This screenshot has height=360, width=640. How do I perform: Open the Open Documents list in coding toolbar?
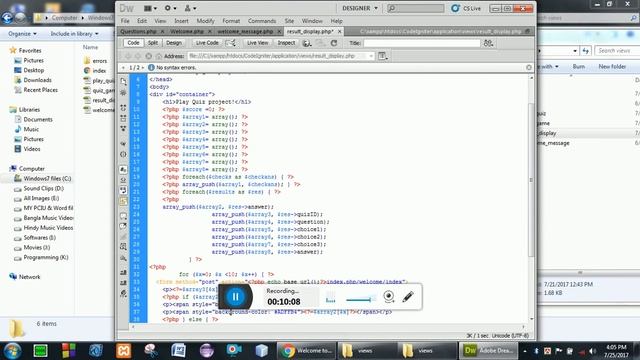coord(123,82)
